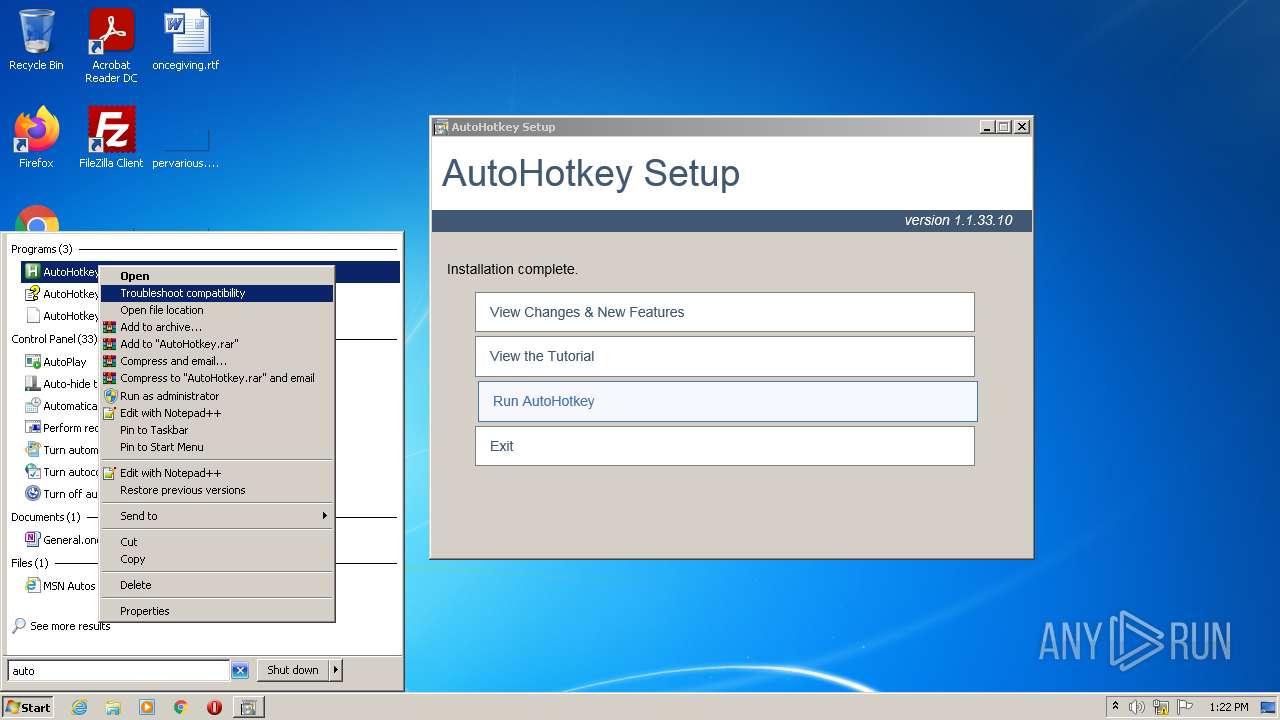Image resolution: width=1280 pixels, height=720 pixels.
Task: Launch FileZilla Client desktop icon
Action: (x=111, y=137)
